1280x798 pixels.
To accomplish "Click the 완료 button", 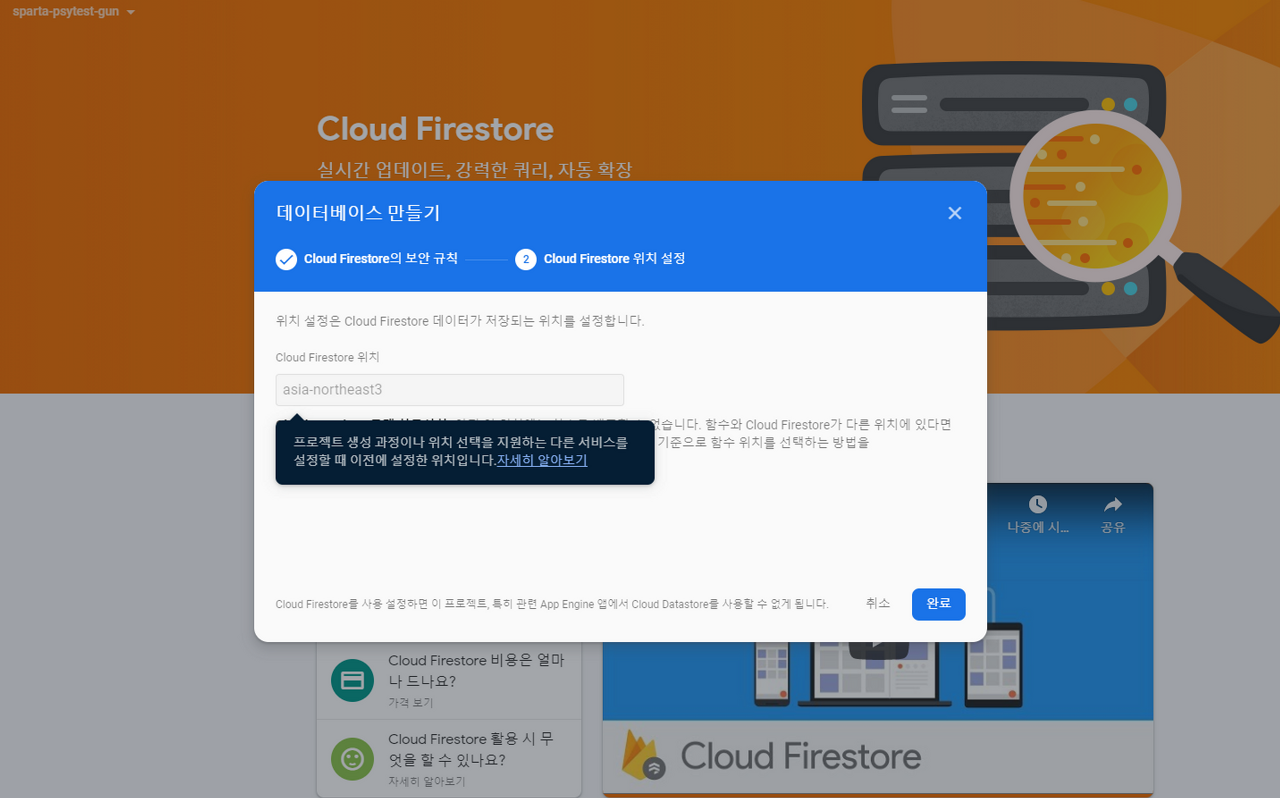I will point(938,604).
